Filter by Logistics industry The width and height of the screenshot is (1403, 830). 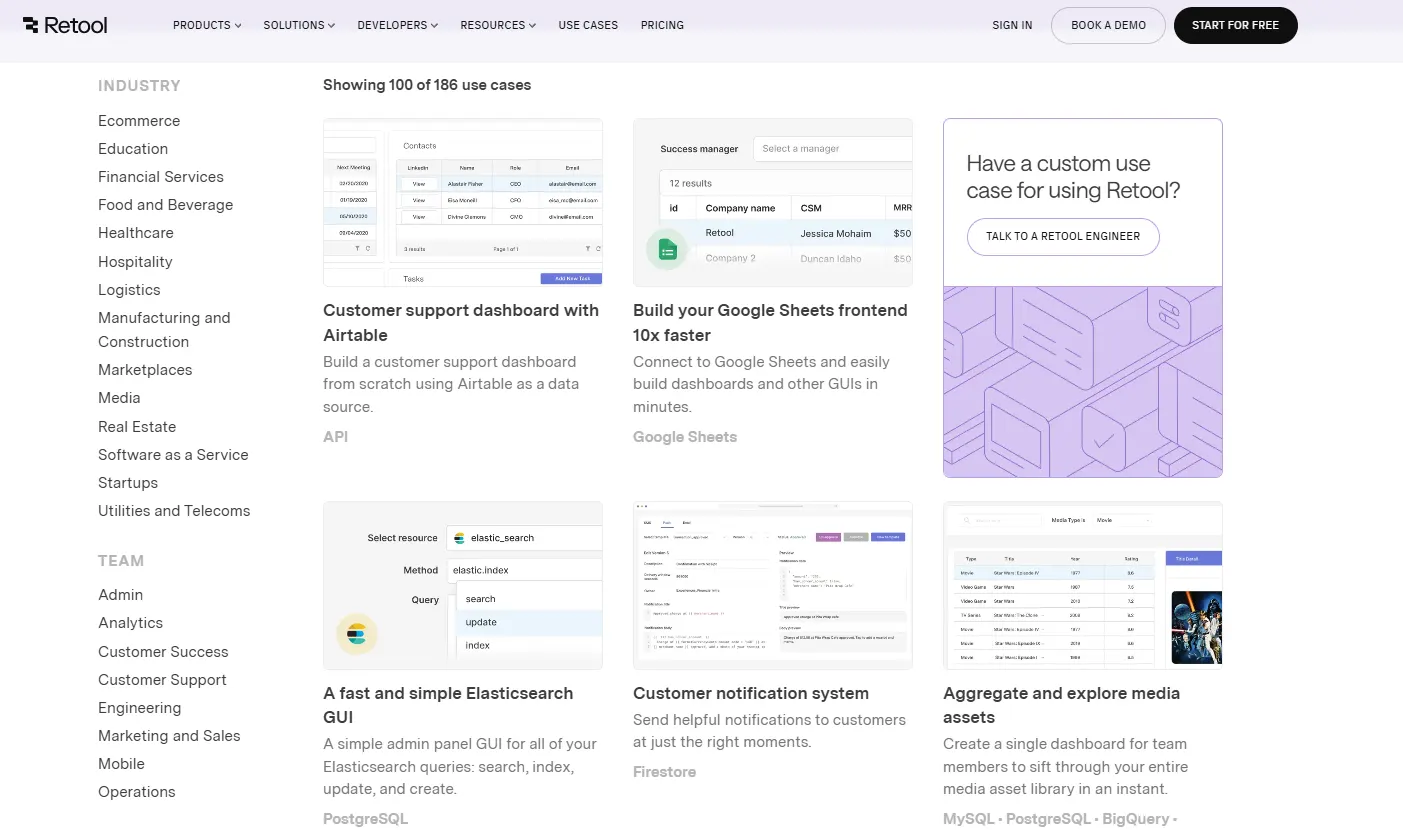click(x=129, y=290)
